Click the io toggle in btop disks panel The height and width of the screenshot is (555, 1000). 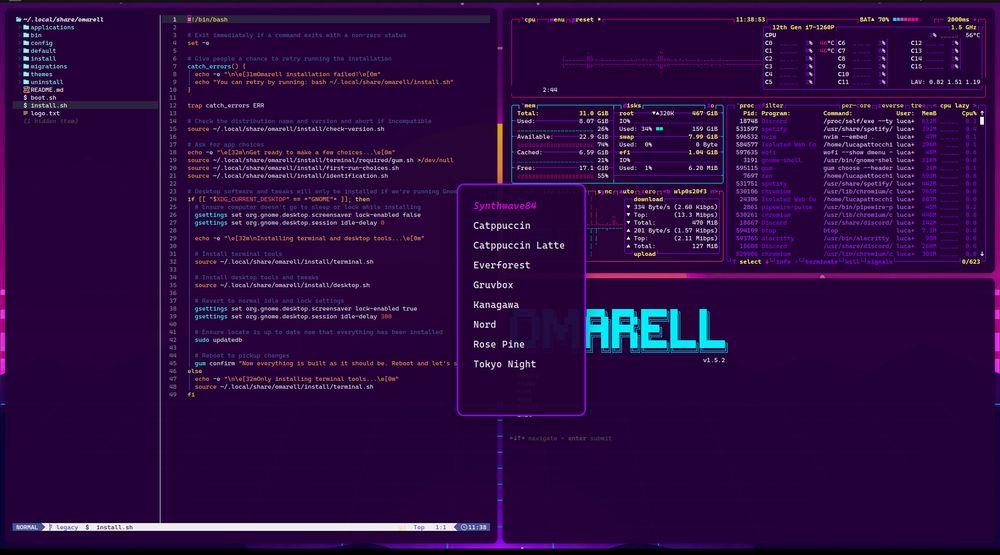(710, 106)
